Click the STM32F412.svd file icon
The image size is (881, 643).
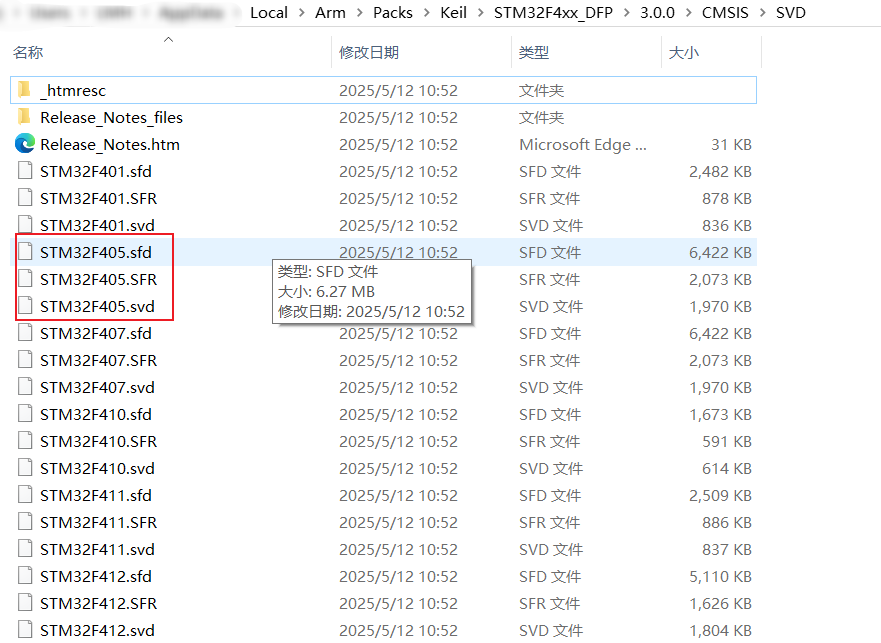pos(25,630)
